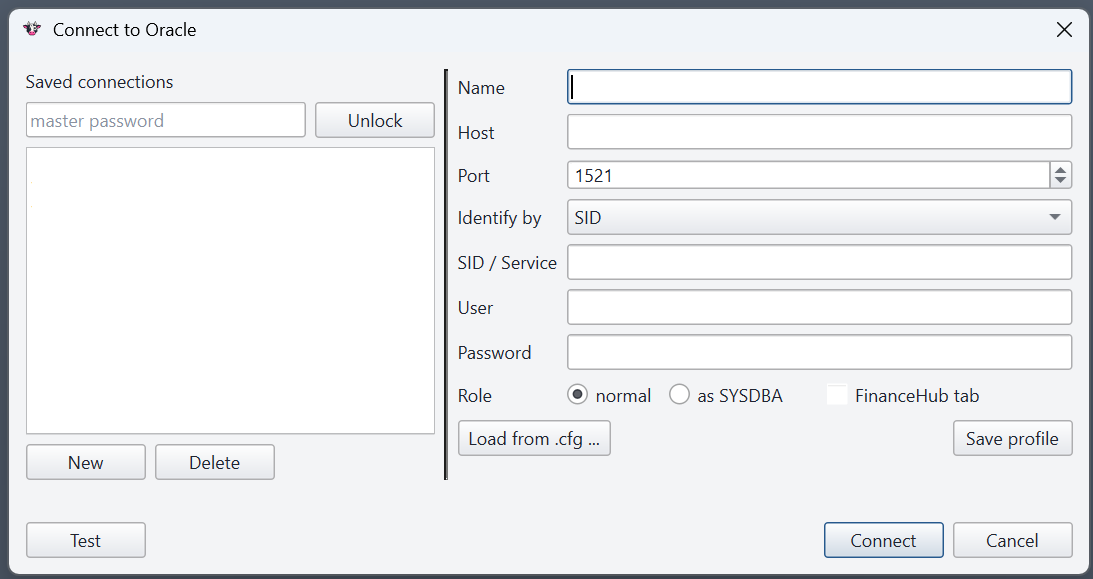
Task: Focus the Password input field
Action: tap(819, 353)
